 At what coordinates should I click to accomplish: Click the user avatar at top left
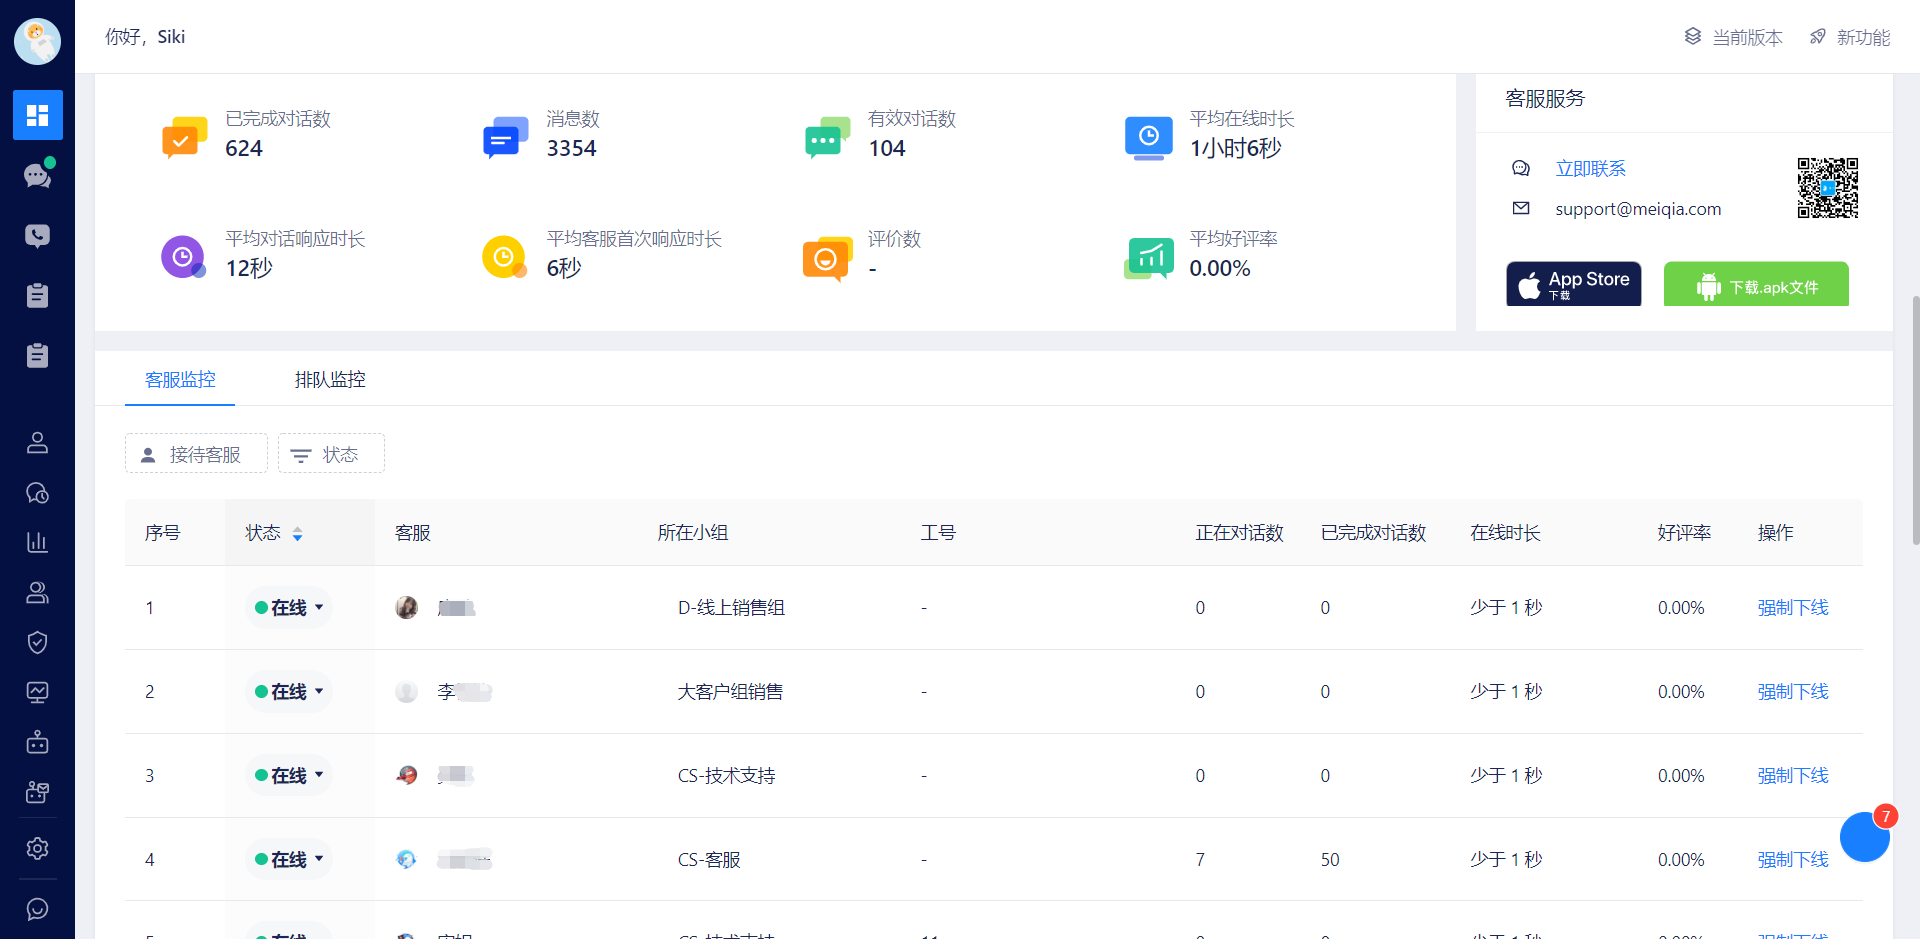(37, 41)
